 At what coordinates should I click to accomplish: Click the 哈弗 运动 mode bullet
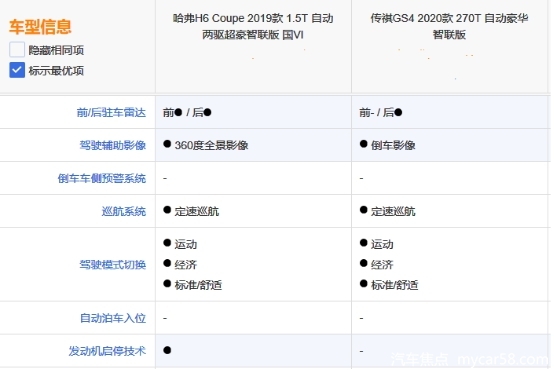point(167,243)
